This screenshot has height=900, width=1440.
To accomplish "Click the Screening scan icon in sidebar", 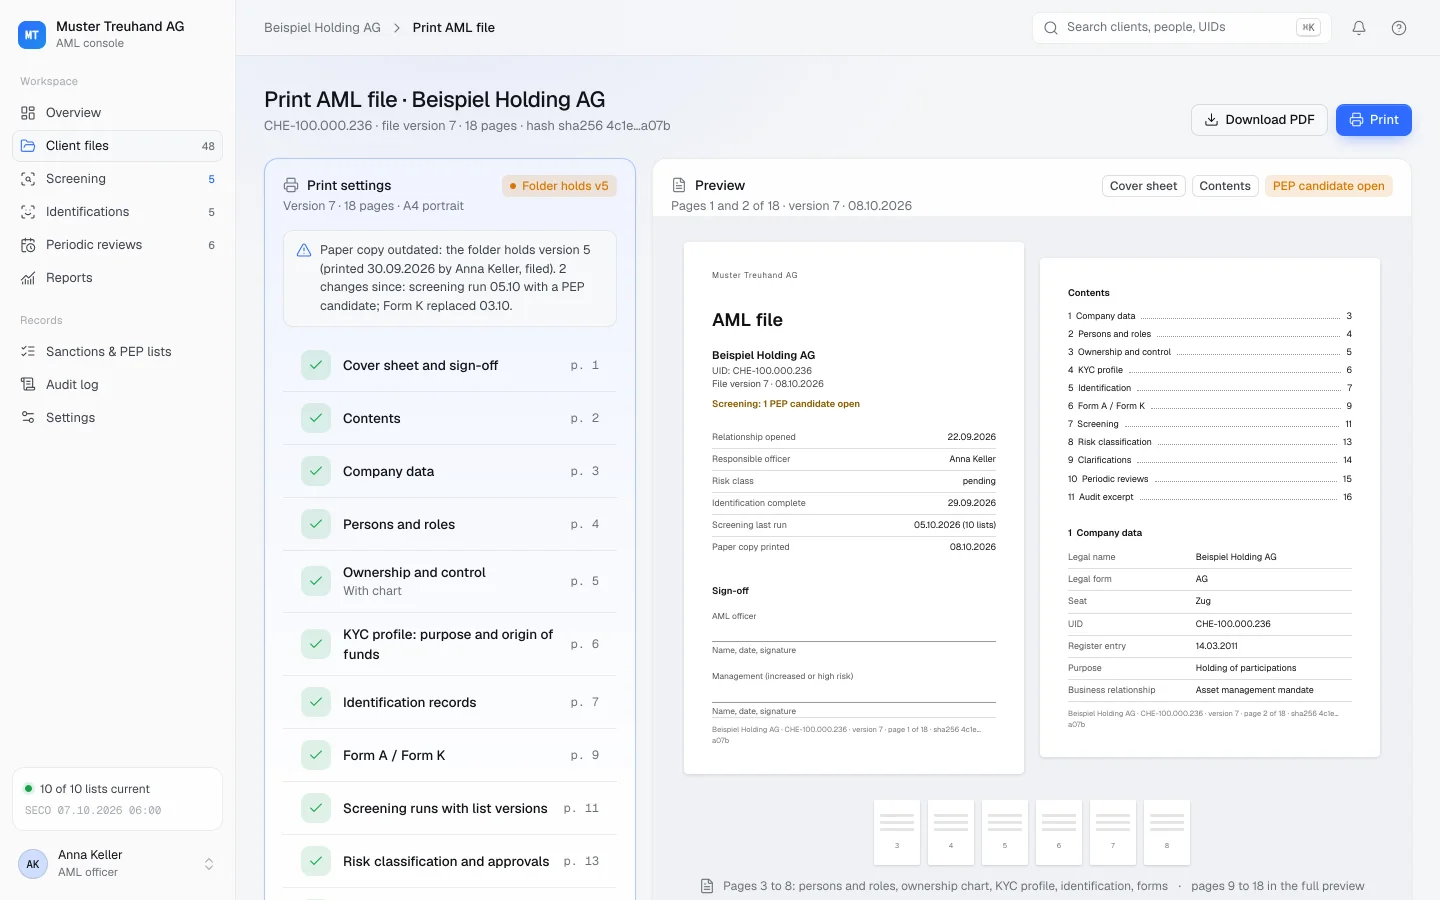I will click(28, 179).
